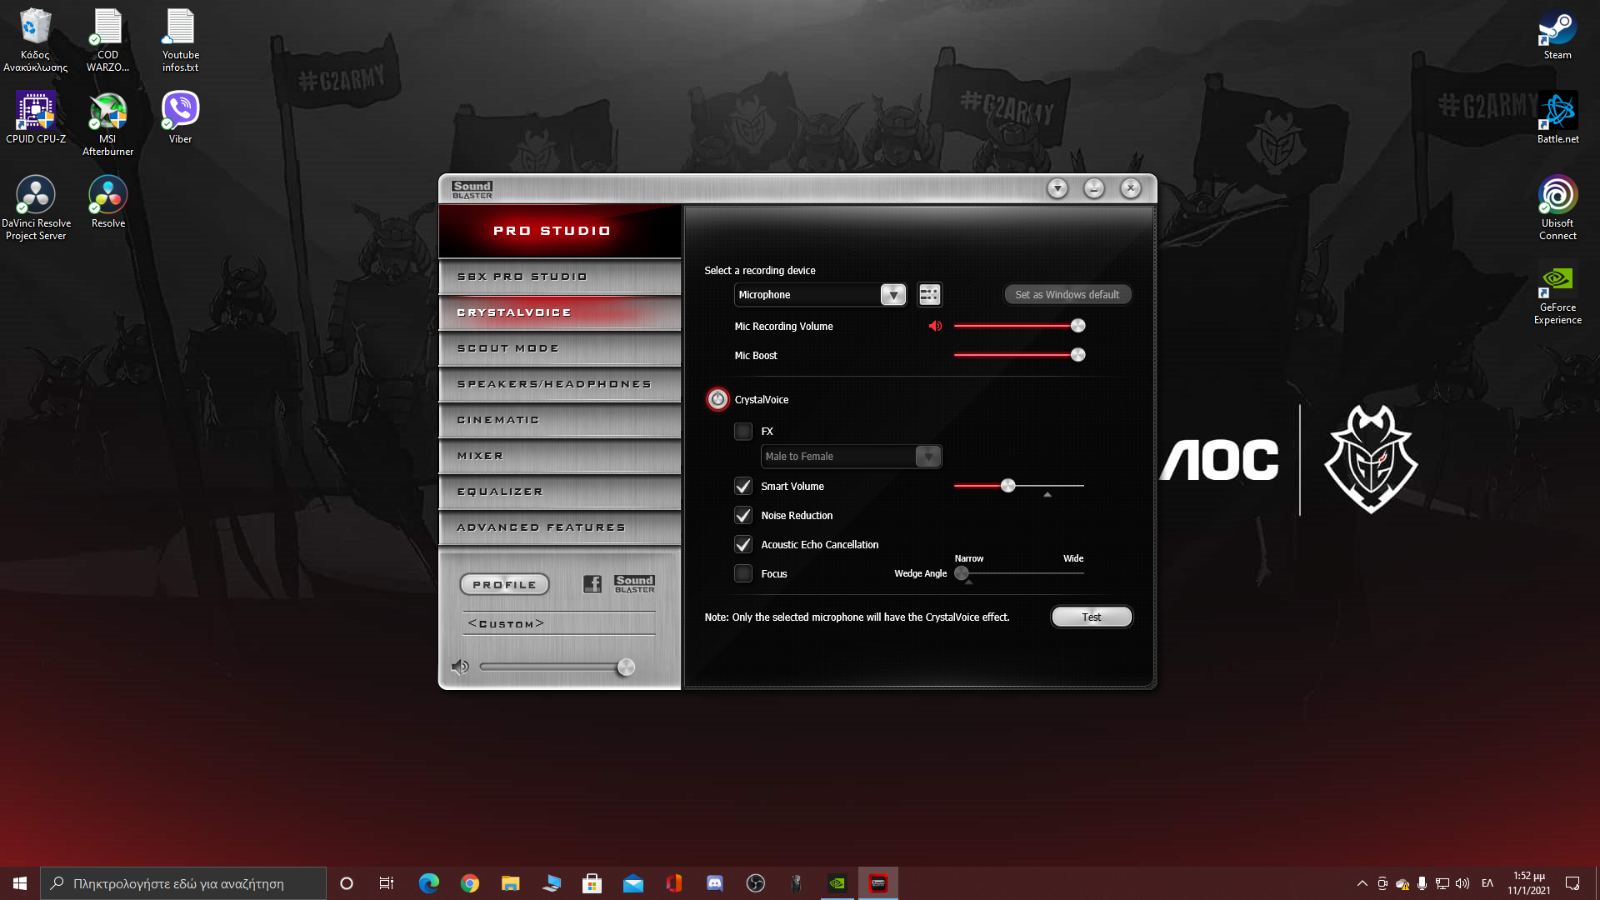Open the Speakers/Headphones section
Image resolution: width=1600 pixels, height=900 pixels.
[560, 385]
